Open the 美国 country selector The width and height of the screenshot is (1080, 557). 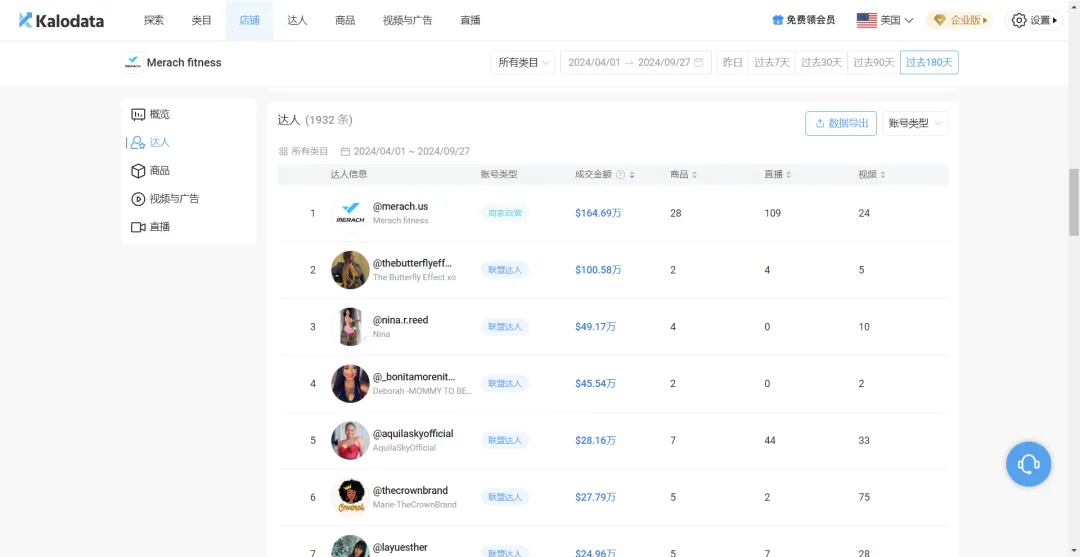point(885,20)
